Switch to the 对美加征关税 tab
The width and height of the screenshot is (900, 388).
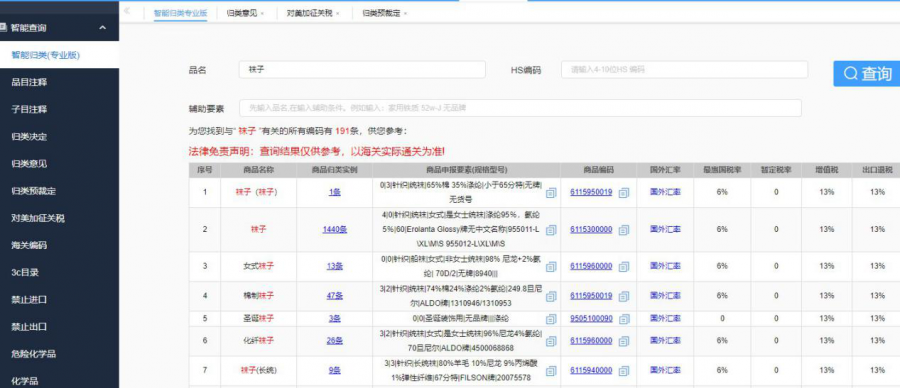(309, 13)
